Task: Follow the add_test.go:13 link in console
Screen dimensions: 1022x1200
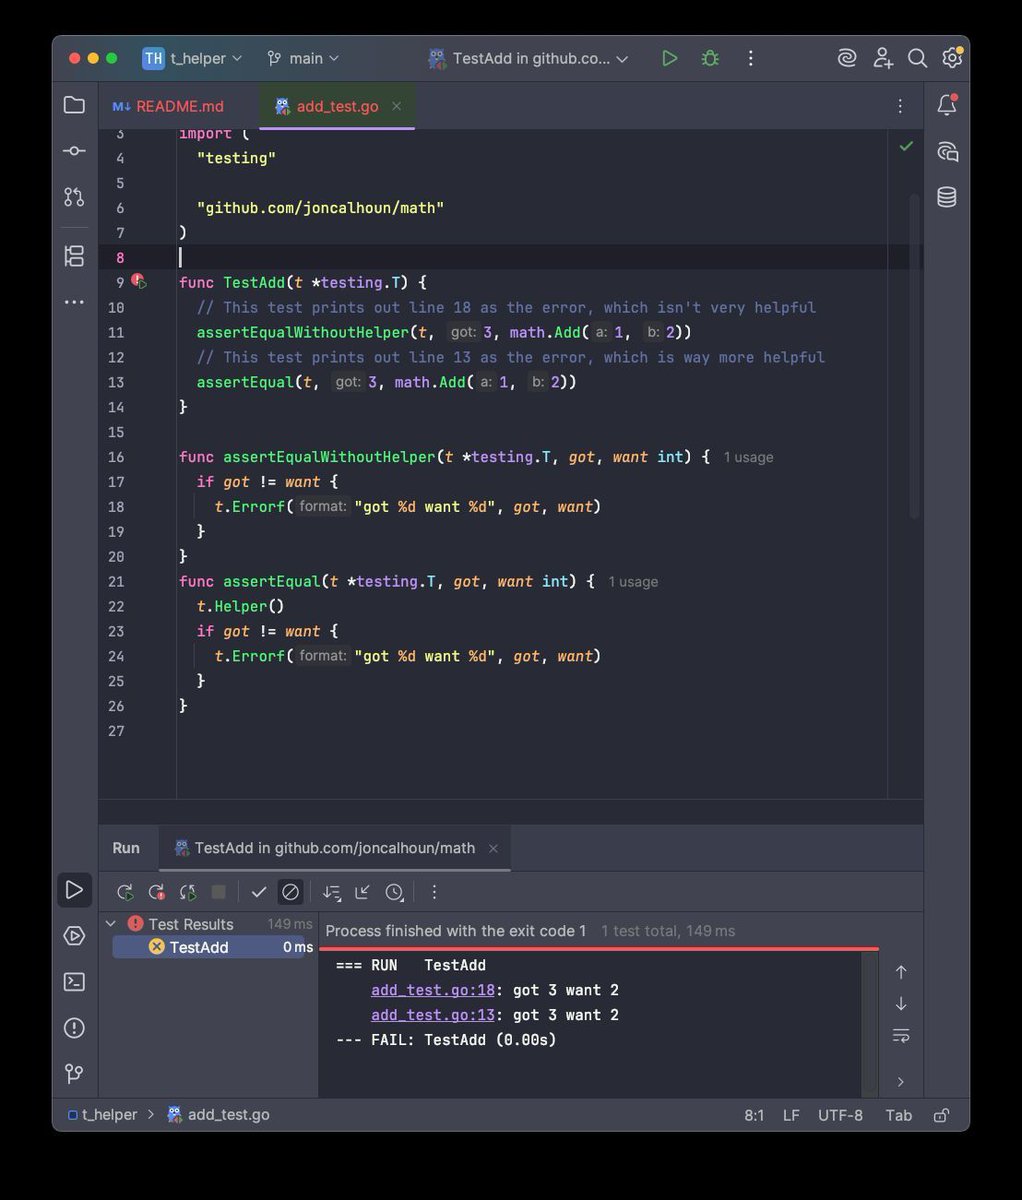Action: coord(433,1015)
